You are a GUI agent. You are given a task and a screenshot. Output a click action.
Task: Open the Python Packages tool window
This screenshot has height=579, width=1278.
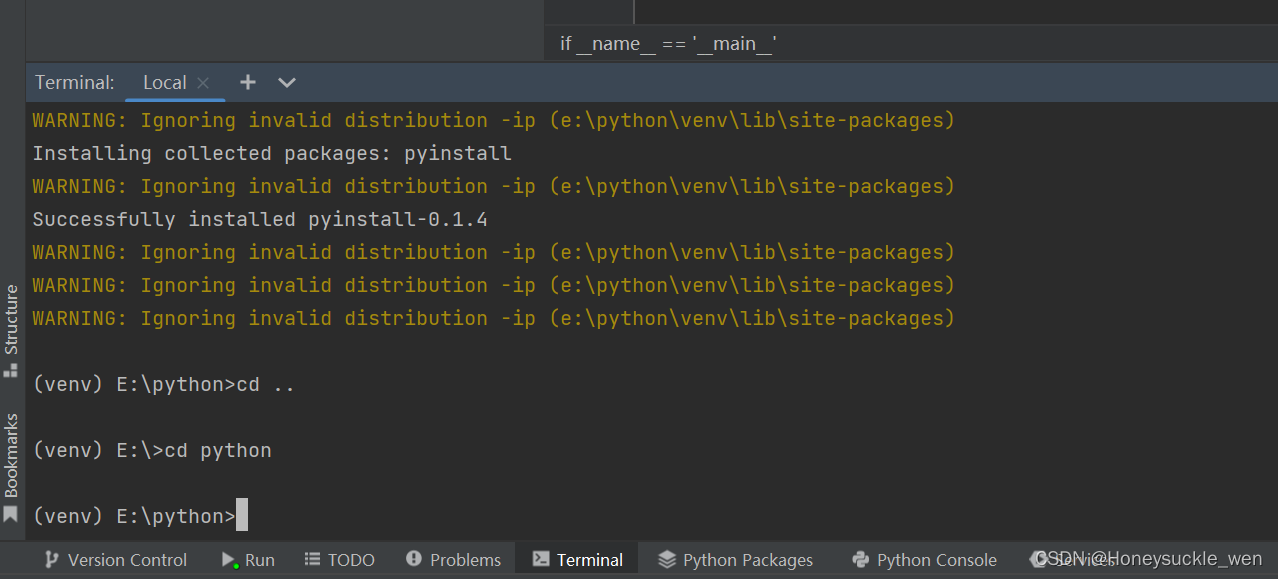click(735, 559)
